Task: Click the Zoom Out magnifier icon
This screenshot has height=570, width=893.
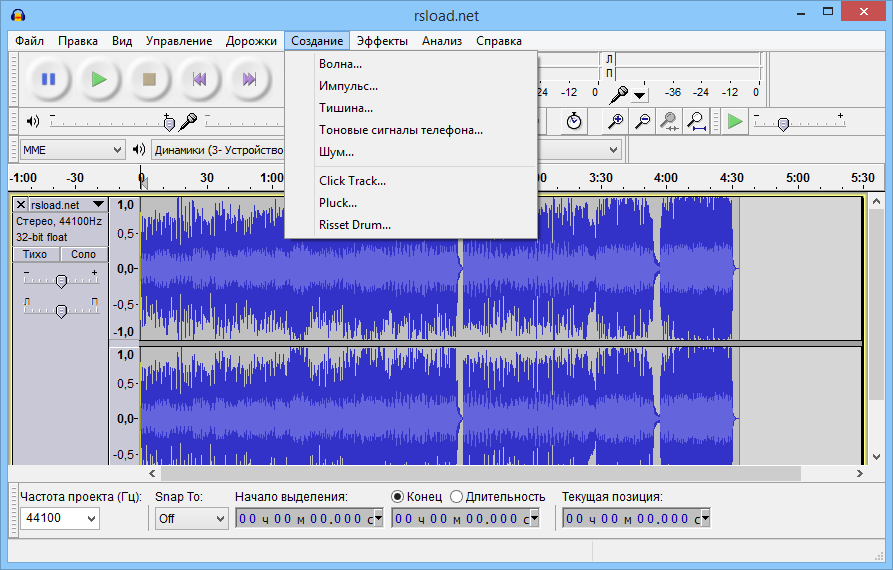Action: 643,121
